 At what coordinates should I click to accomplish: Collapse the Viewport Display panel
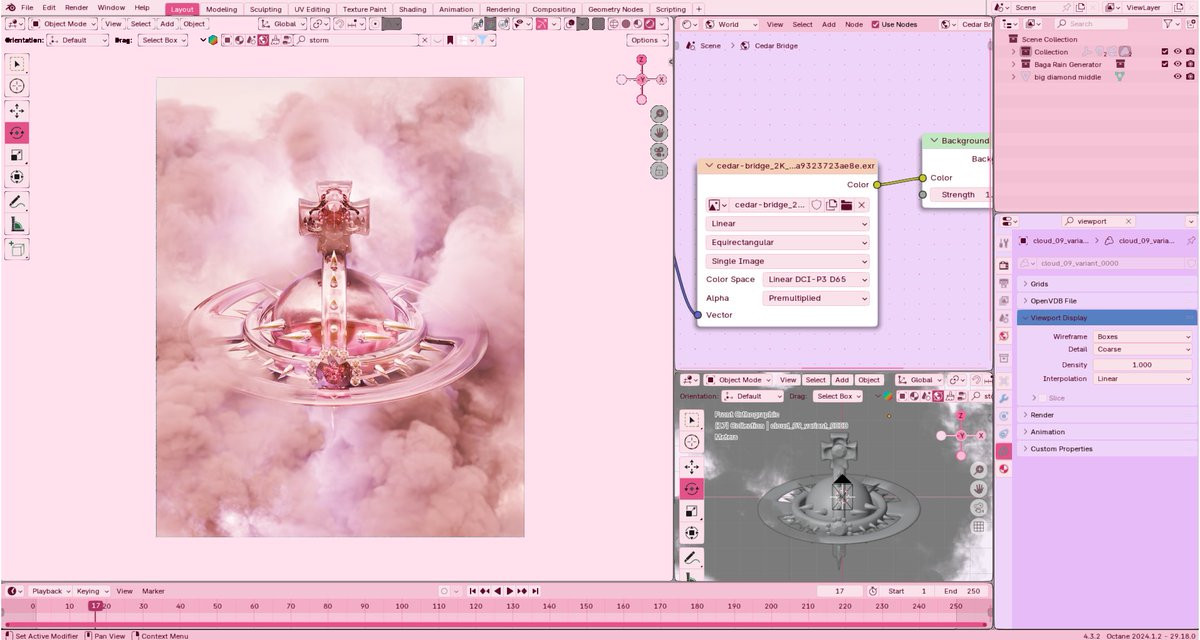tap(1106, 318)
